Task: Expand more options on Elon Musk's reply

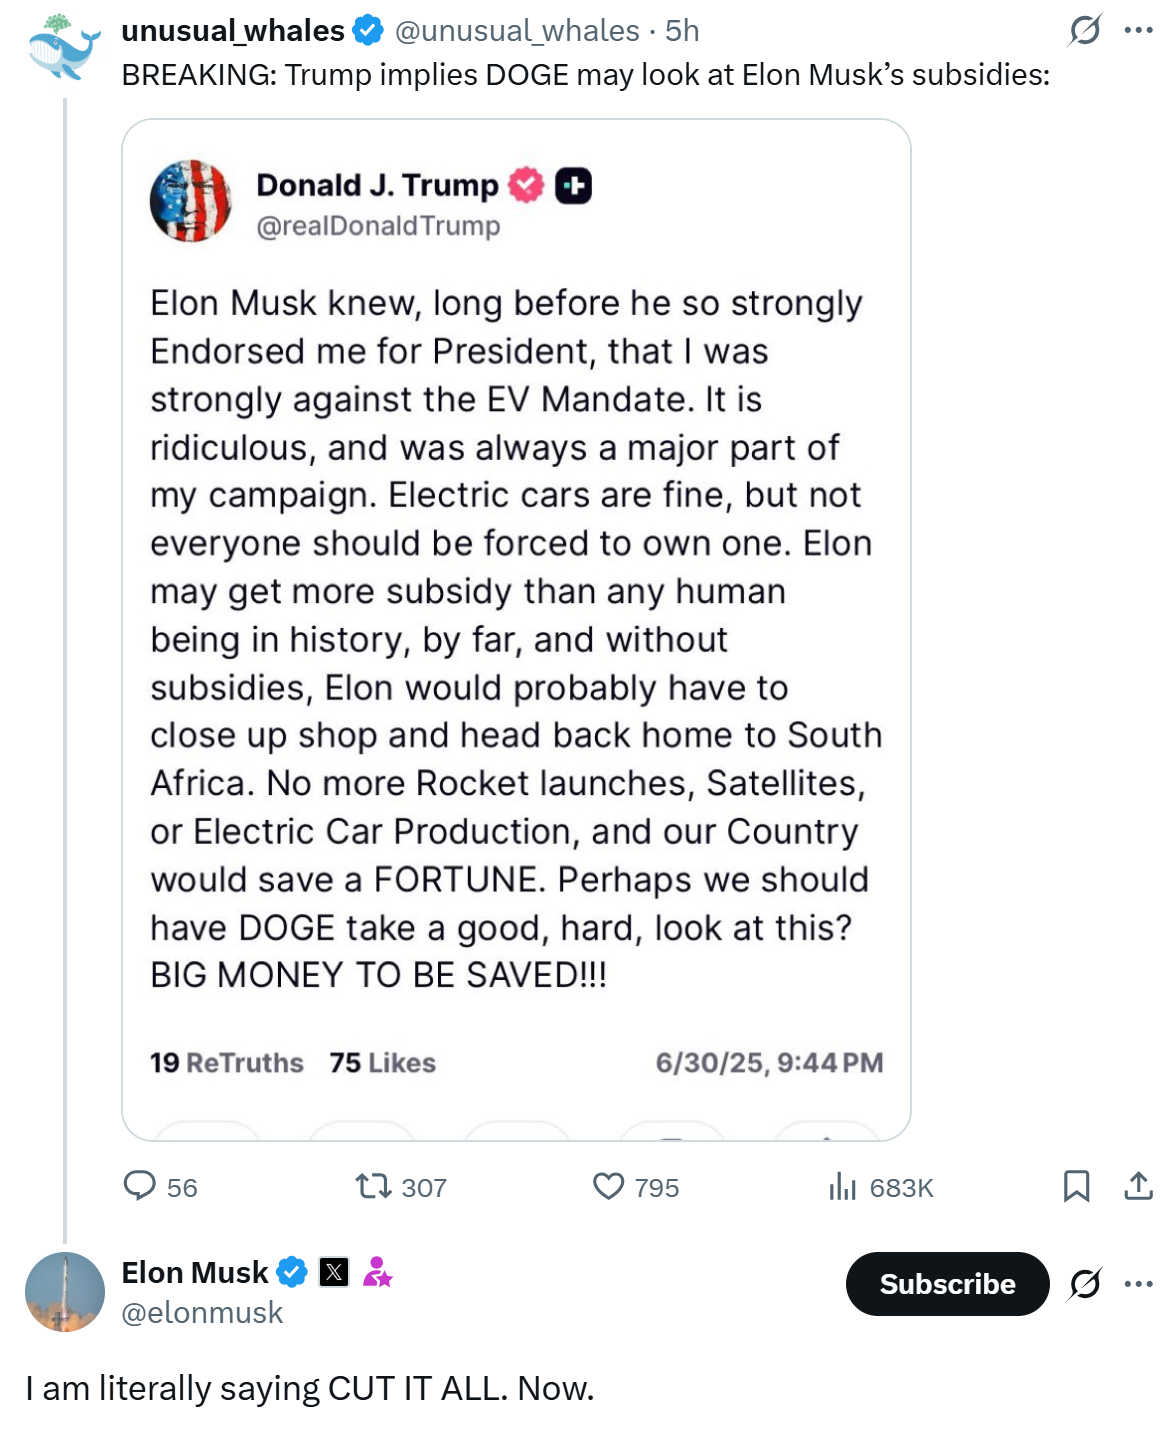Action: click(1138, 1283)
